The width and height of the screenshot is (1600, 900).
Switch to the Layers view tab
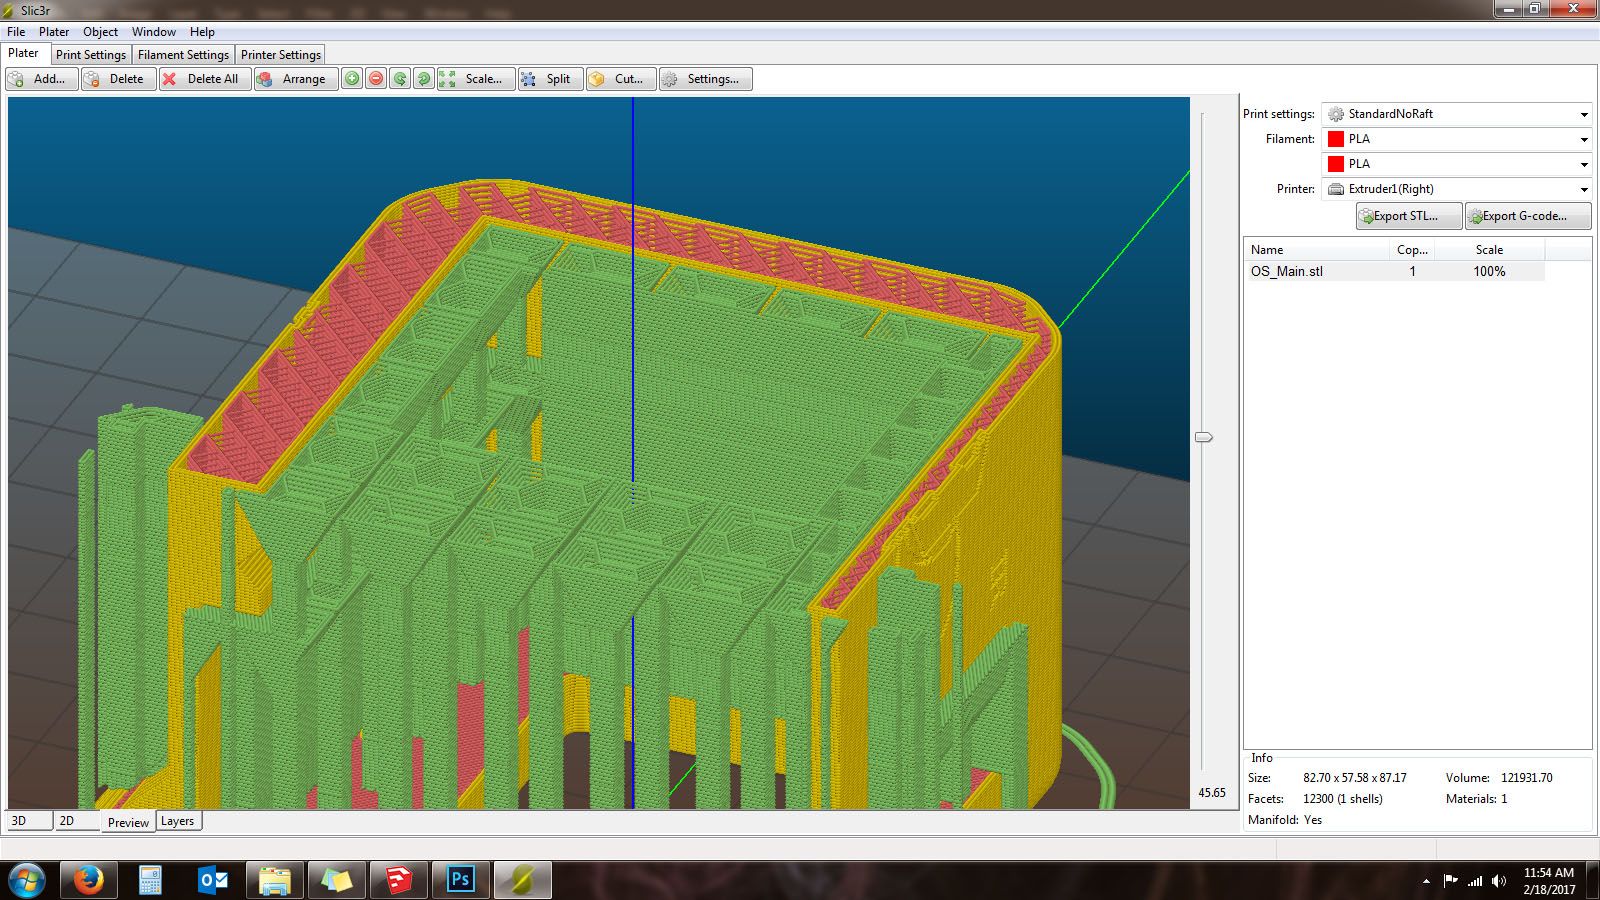tap(178, 821)
